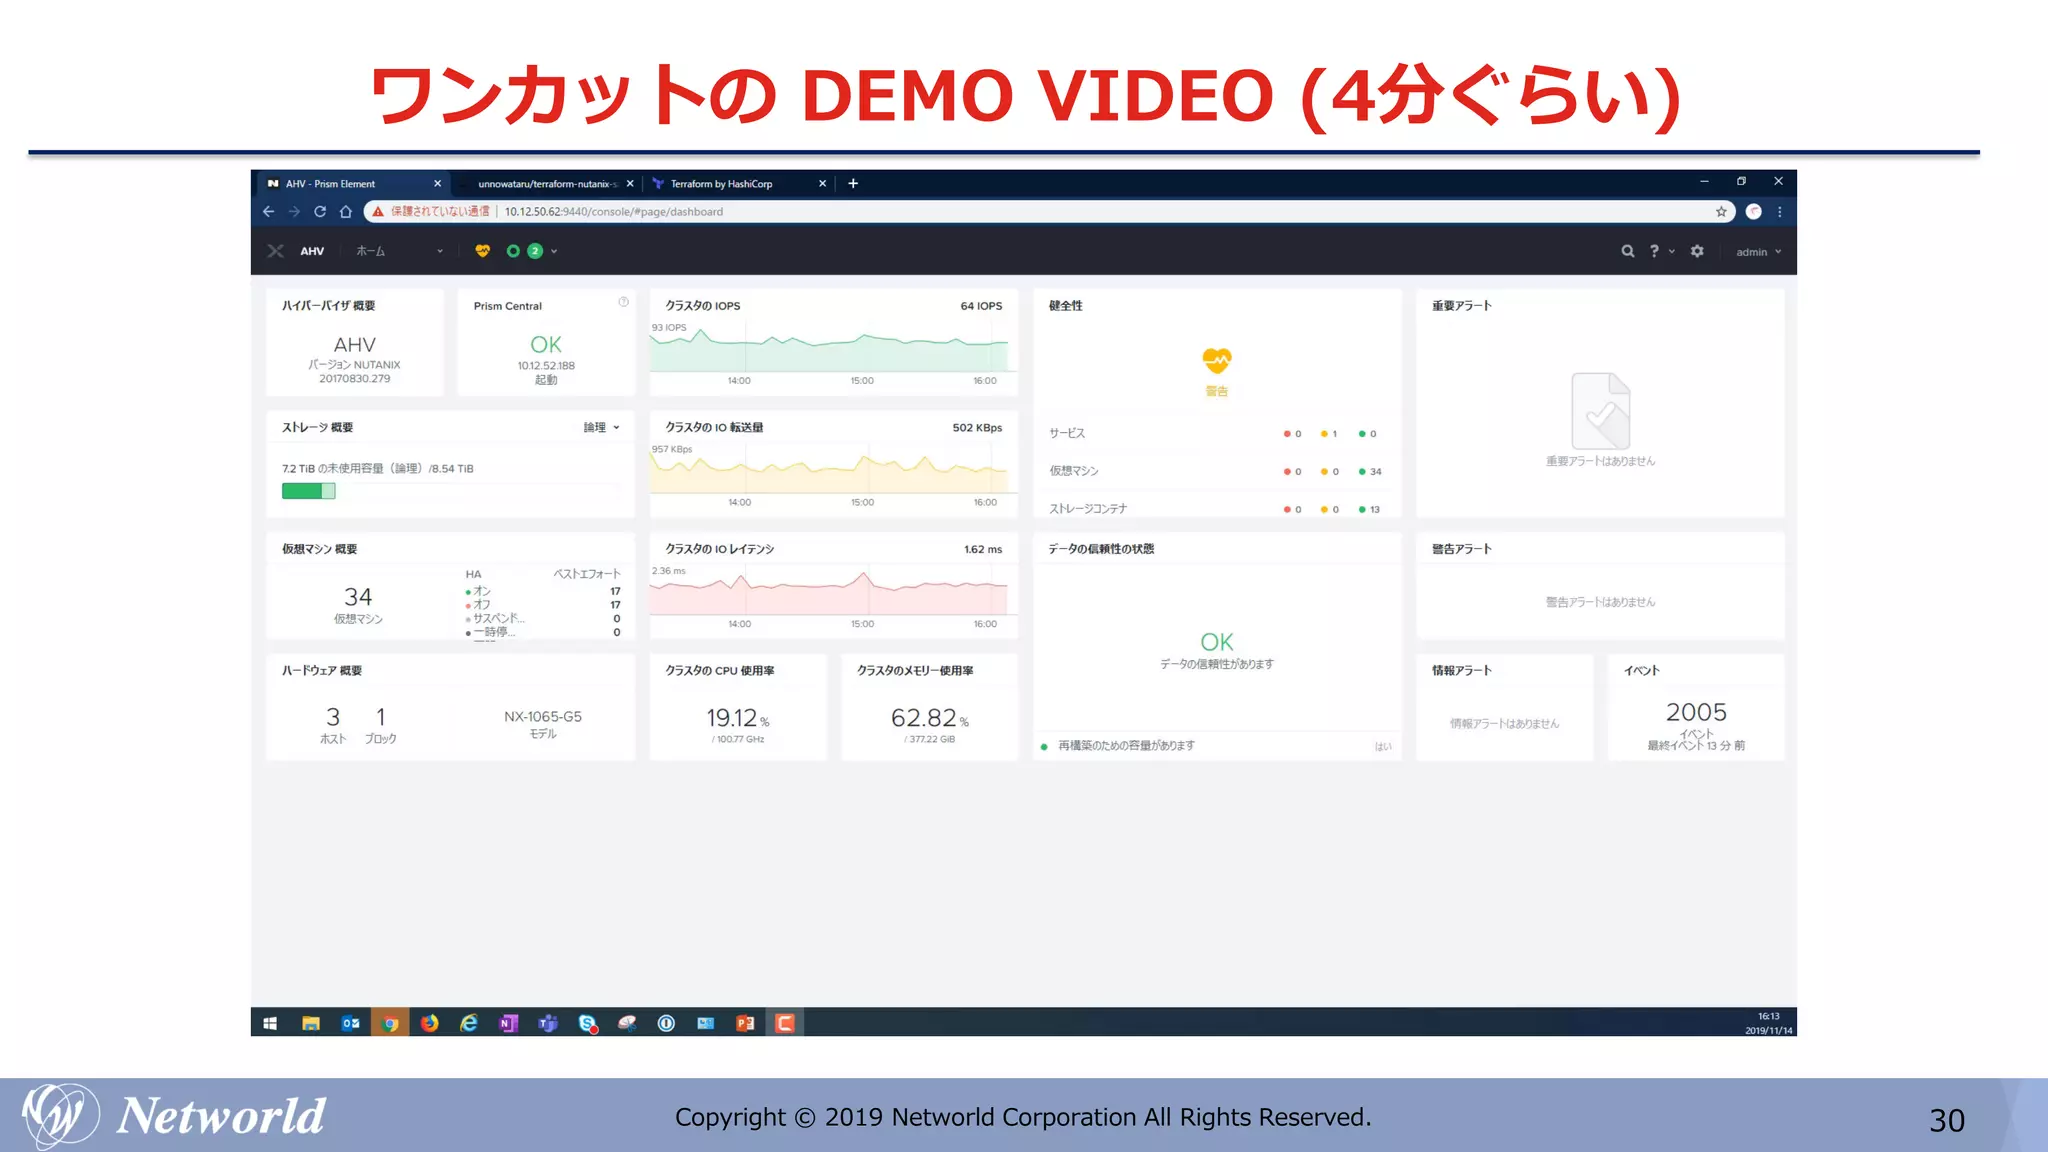Expand the chevron next to the 2 badge

pyautogui.click(x=554, y=251)
